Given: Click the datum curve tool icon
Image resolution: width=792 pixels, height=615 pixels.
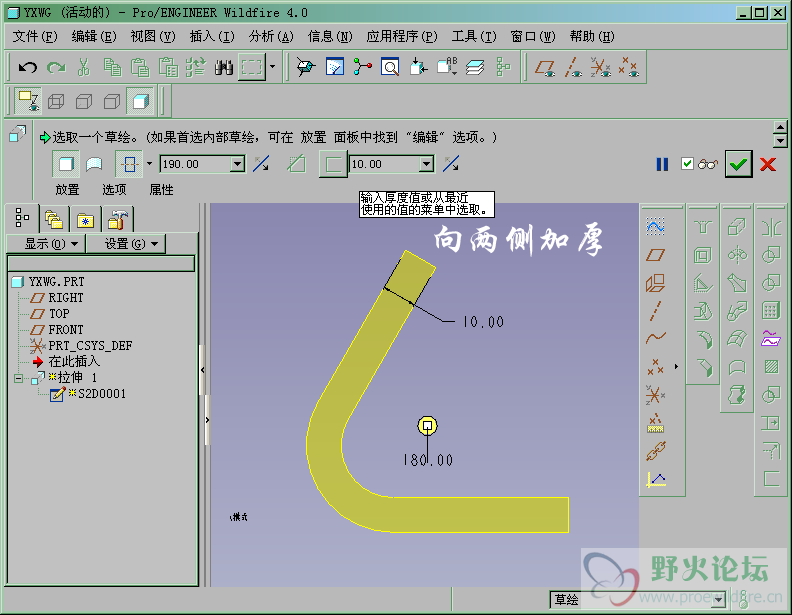Looking at the screenshot, I should [x=655, y=338].
